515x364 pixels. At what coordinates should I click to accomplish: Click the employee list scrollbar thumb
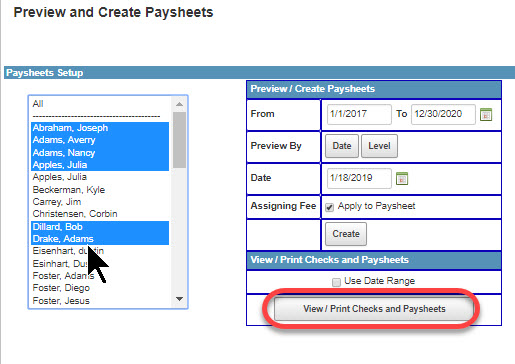coord(179,140)
